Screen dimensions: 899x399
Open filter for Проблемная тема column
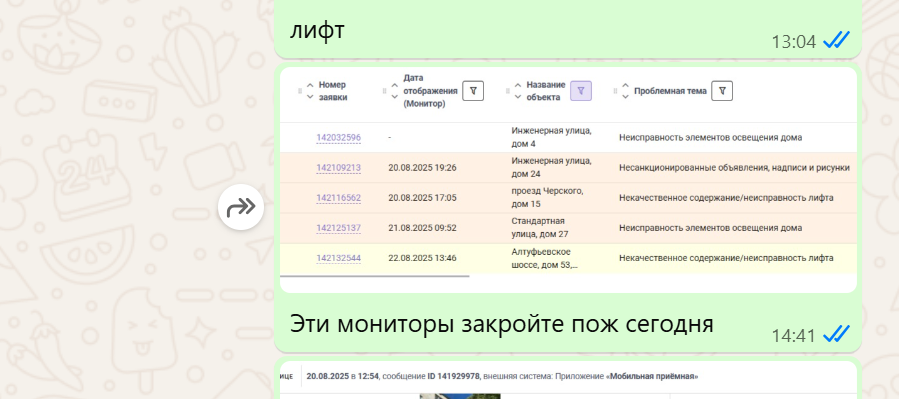pyautogui.click(x=722, y=91)
